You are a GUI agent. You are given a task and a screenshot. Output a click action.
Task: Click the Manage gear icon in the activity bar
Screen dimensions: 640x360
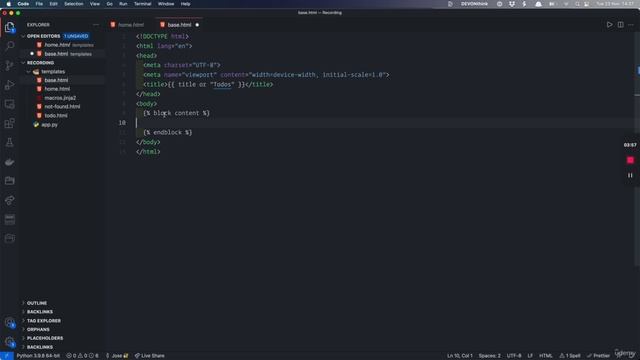[9, 341]
